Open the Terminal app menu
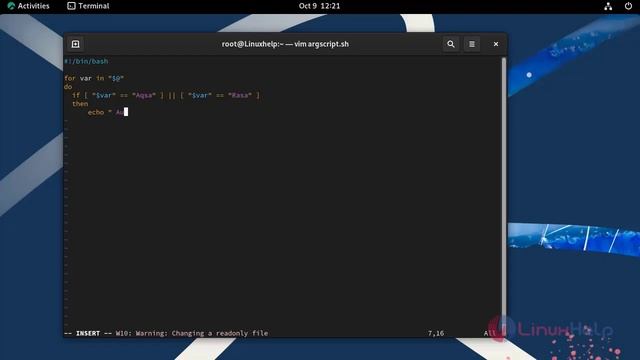Image resolution: width=640 pixels, height=360 pixels. (x=88, y=6)
